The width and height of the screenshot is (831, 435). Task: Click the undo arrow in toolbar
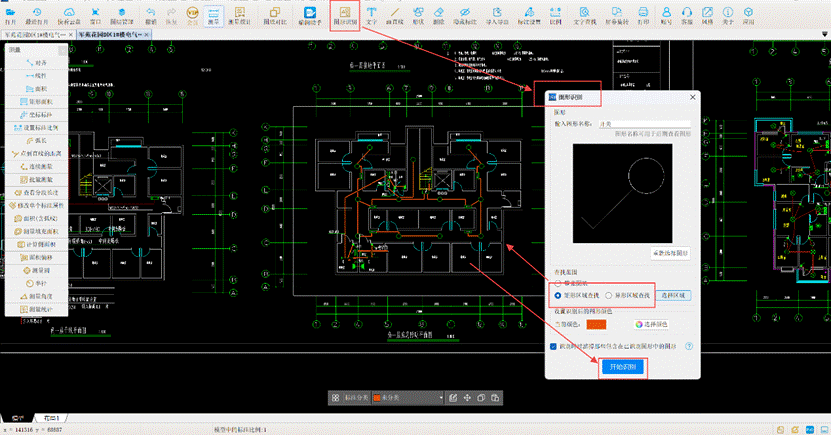[151, 15]
